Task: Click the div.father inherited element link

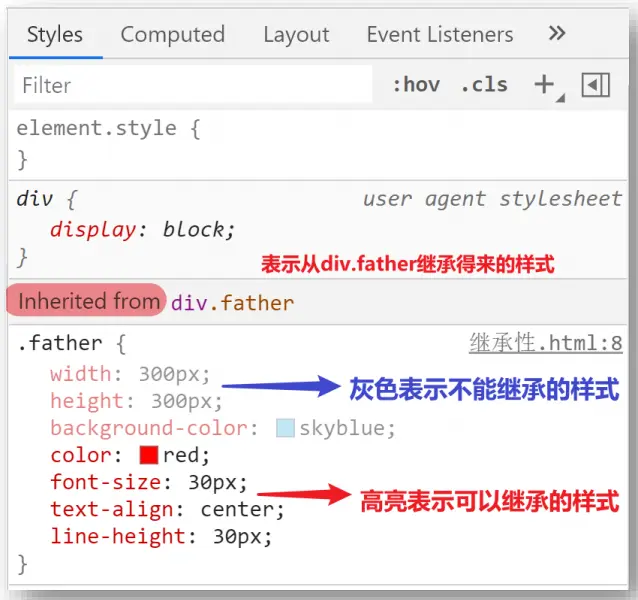Action: click(232, 301)
